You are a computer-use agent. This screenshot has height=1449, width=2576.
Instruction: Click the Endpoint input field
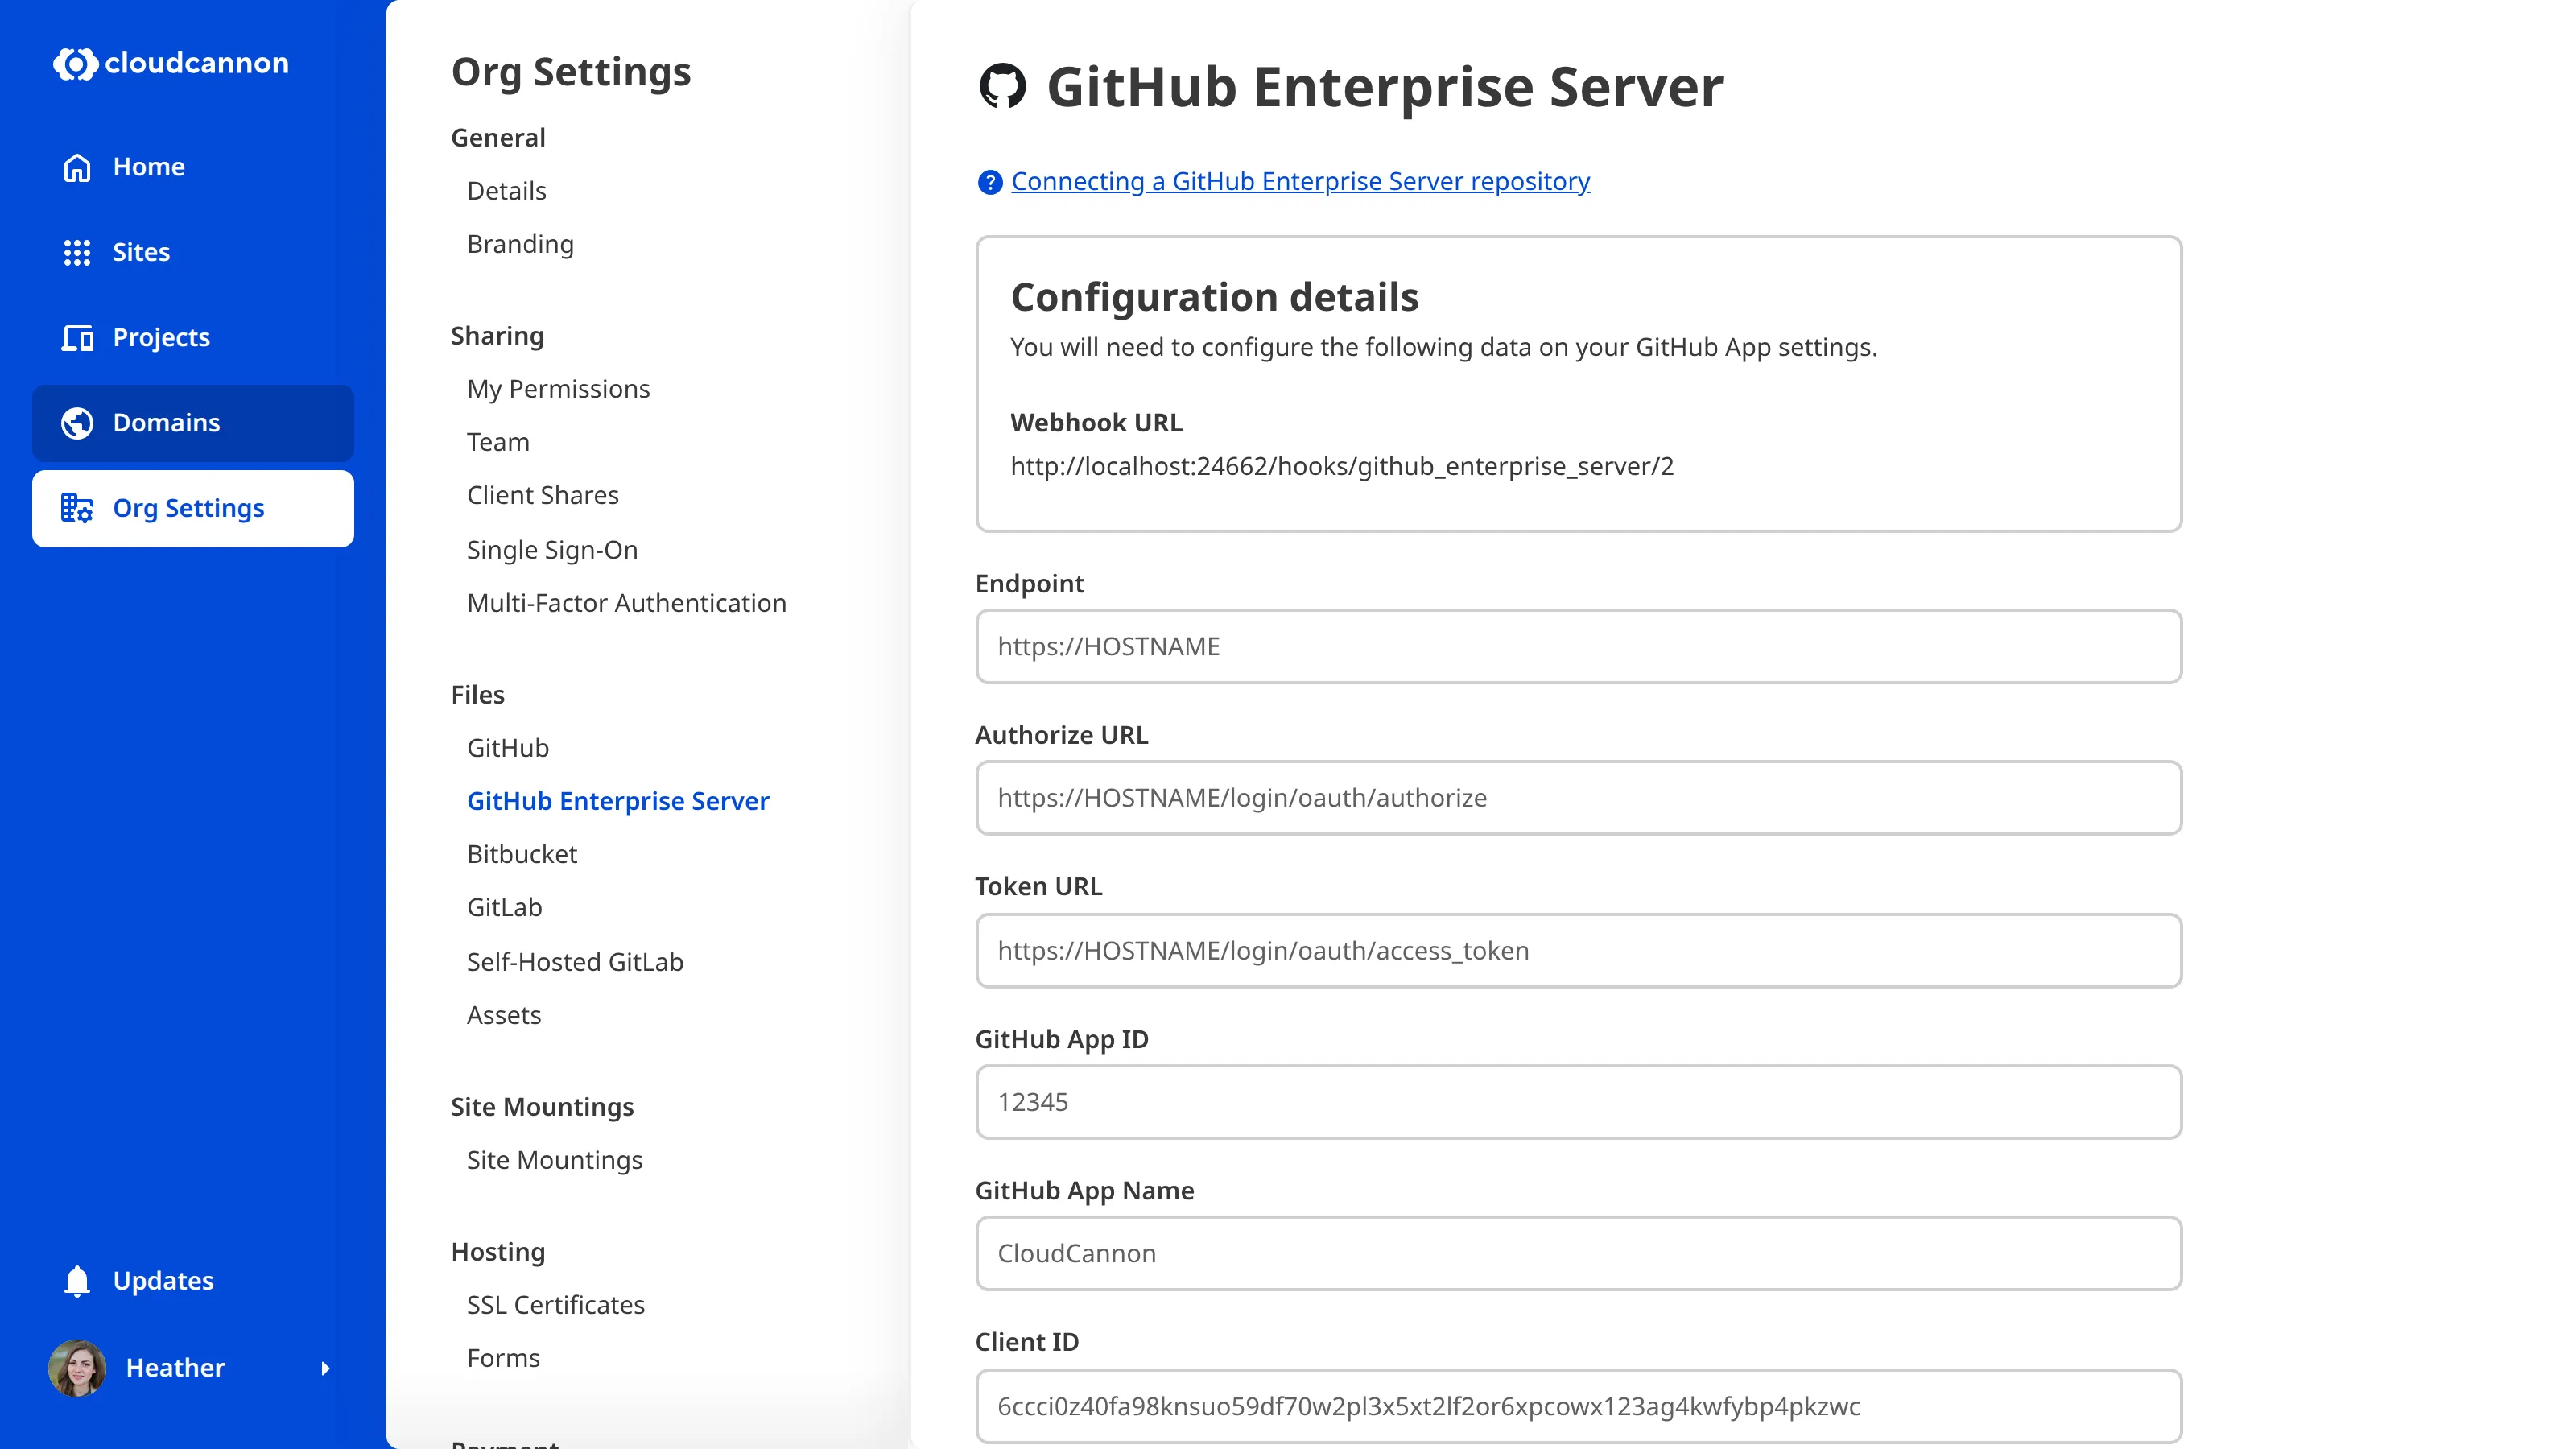pyautogui.click(x=1578, y=646)
